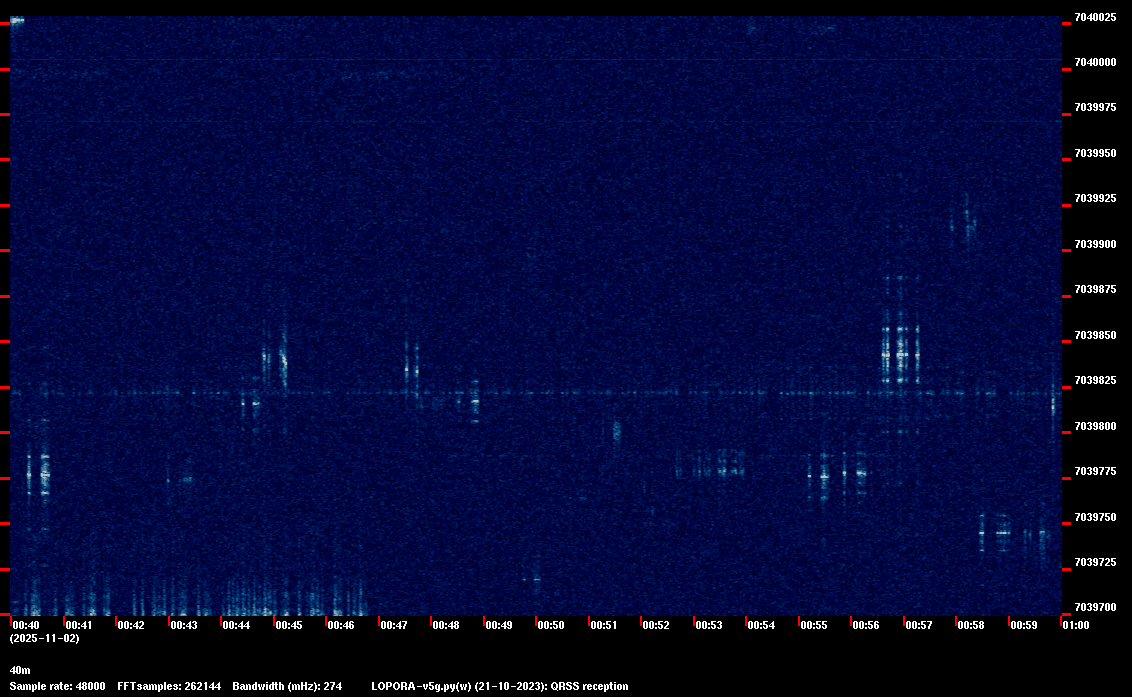
Task: Click the 00:46 time label
Action: pyautogui.click(x=341, y=625)
